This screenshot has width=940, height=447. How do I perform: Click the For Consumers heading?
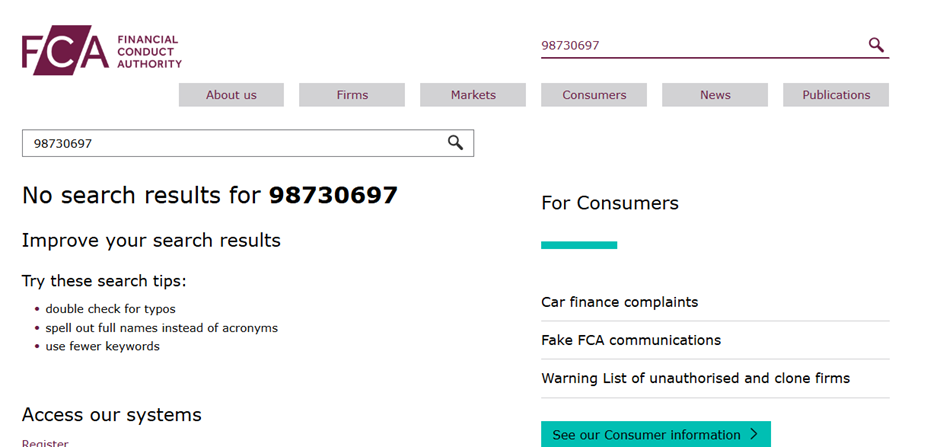(x=610, y=203)
